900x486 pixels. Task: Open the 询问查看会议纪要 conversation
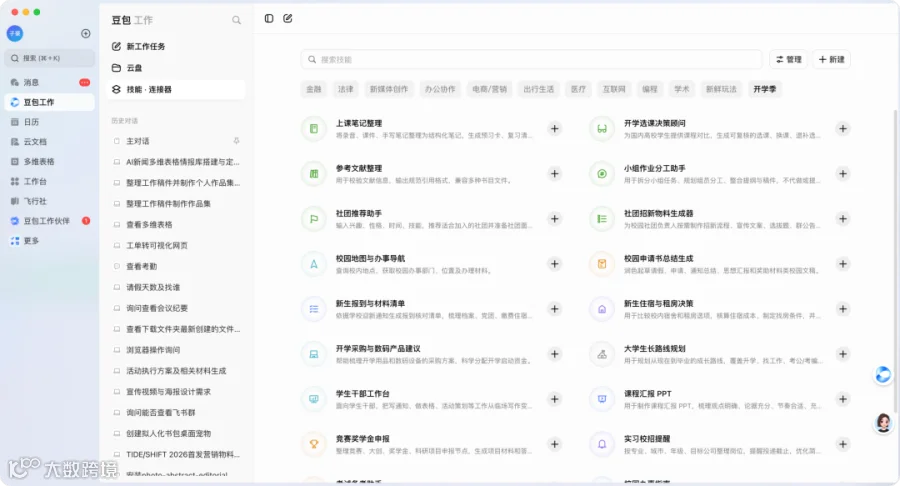point(176,308)
